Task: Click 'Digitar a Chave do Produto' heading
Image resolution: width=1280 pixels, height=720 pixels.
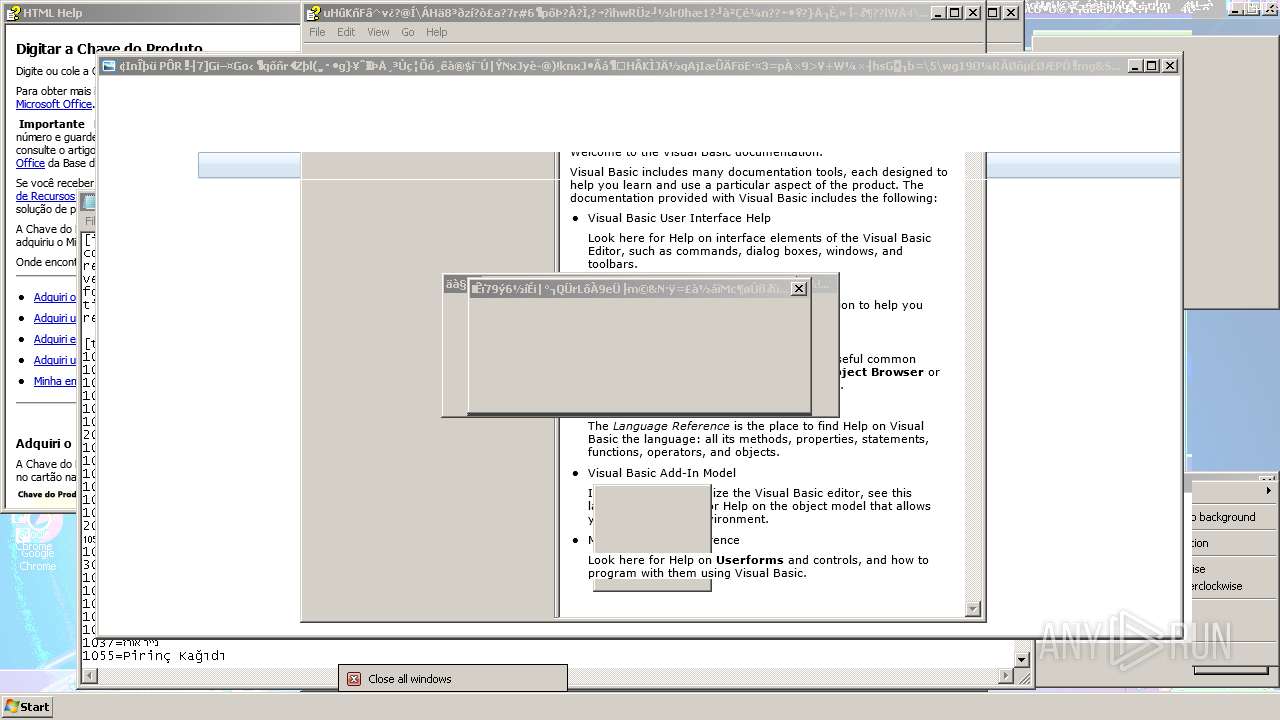Action: click(109, 48)
